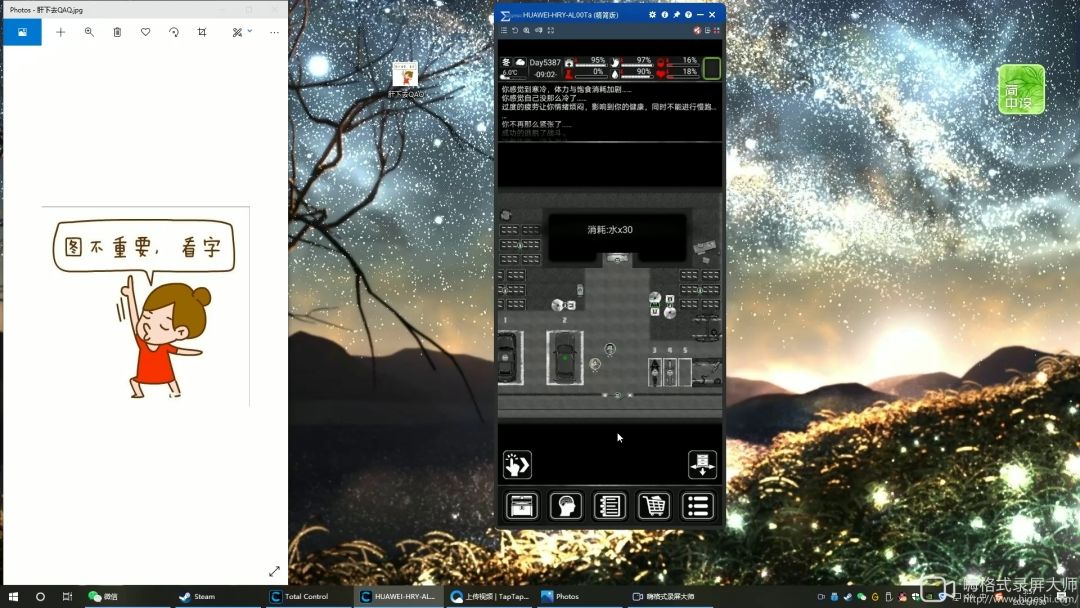
Task: Rotate the image in Photos
Action: point(174,32)
